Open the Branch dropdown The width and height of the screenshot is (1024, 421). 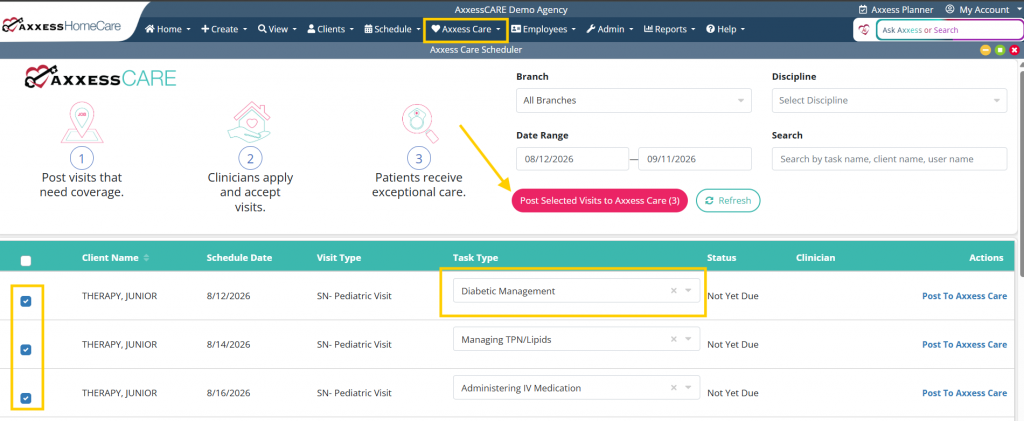633,101
